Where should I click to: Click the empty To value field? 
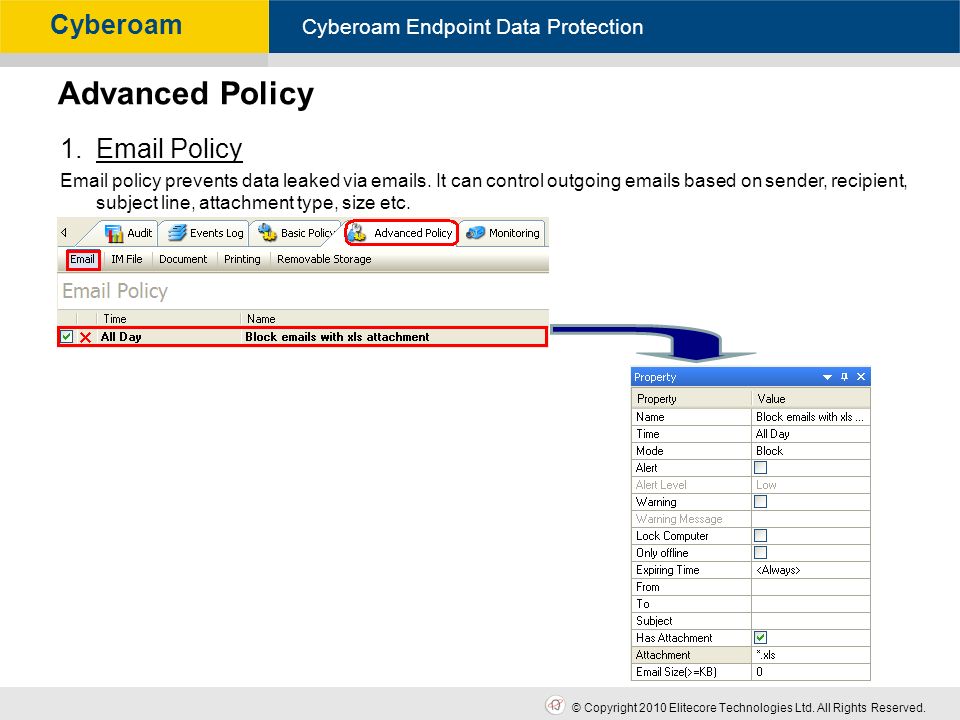(811, 604)
